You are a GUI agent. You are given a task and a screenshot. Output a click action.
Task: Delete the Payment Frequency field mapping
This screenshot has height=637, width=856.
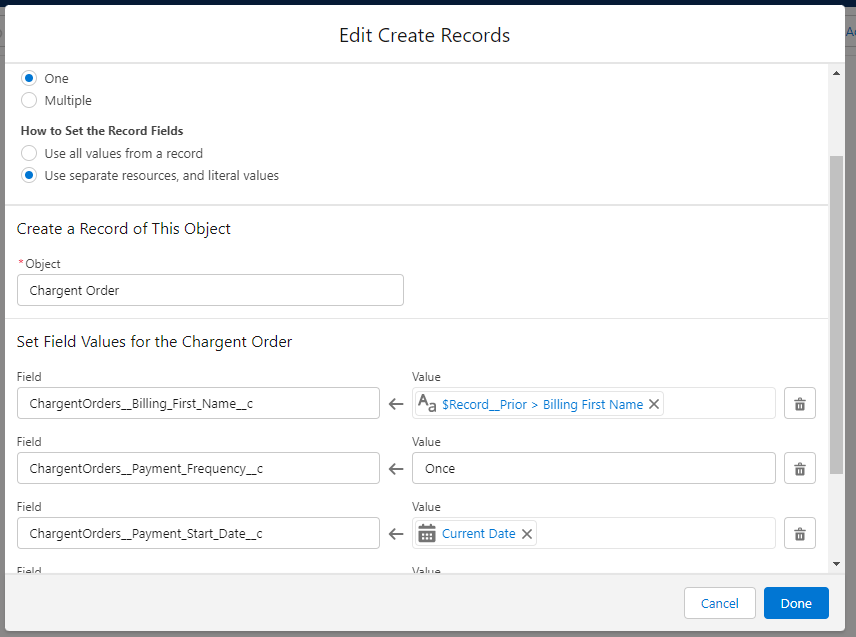click(x=799, y=468)
